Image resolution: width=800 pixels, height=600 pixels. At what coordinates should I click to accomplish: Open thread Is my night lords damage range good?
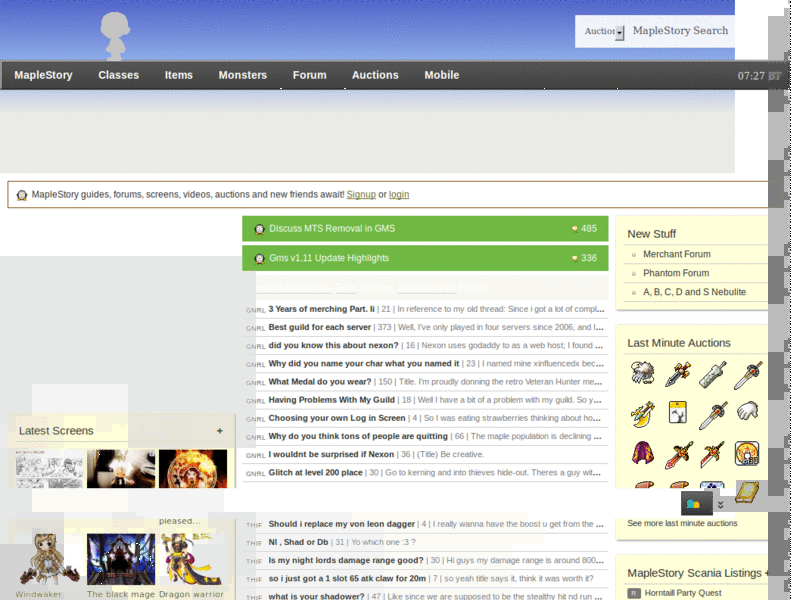tap(346, 560)
